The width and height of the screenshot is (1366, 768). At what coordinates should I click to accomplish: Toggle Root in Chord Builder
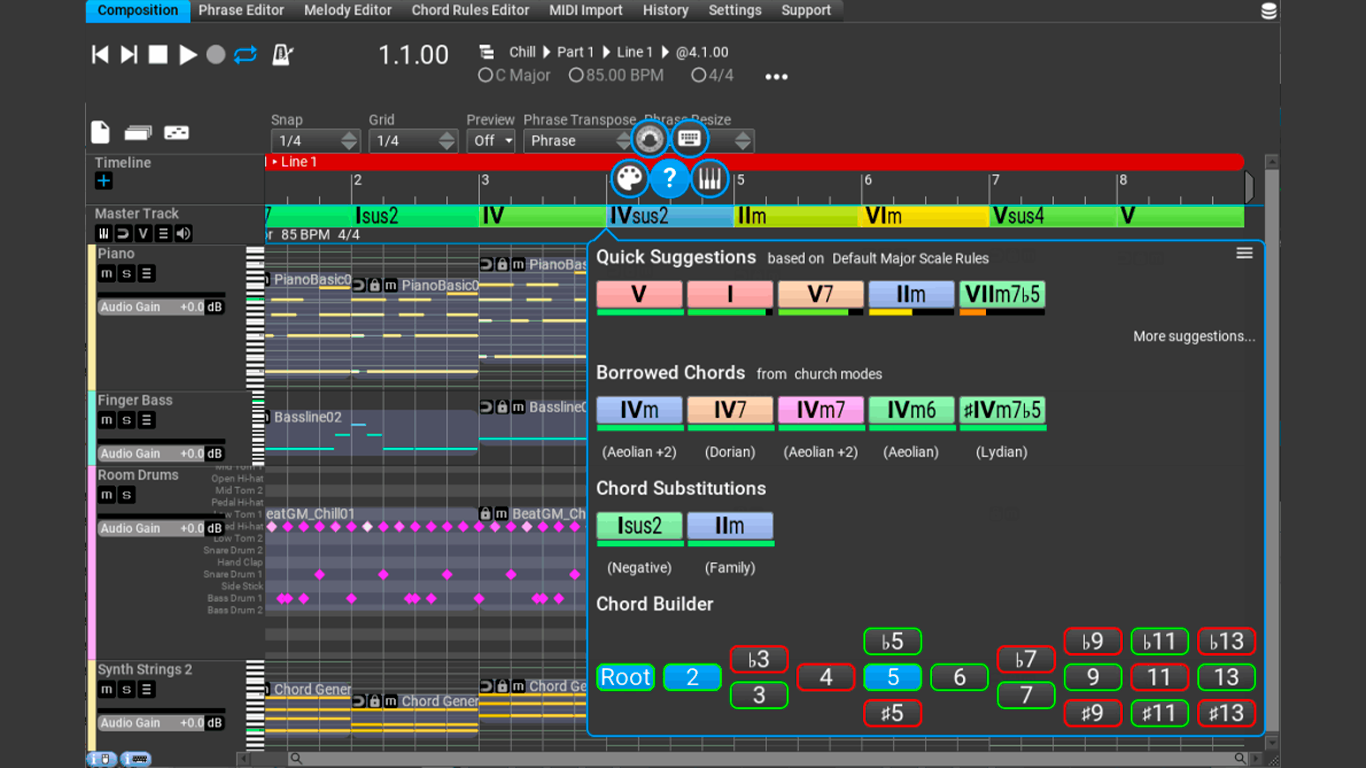[625, 677]
